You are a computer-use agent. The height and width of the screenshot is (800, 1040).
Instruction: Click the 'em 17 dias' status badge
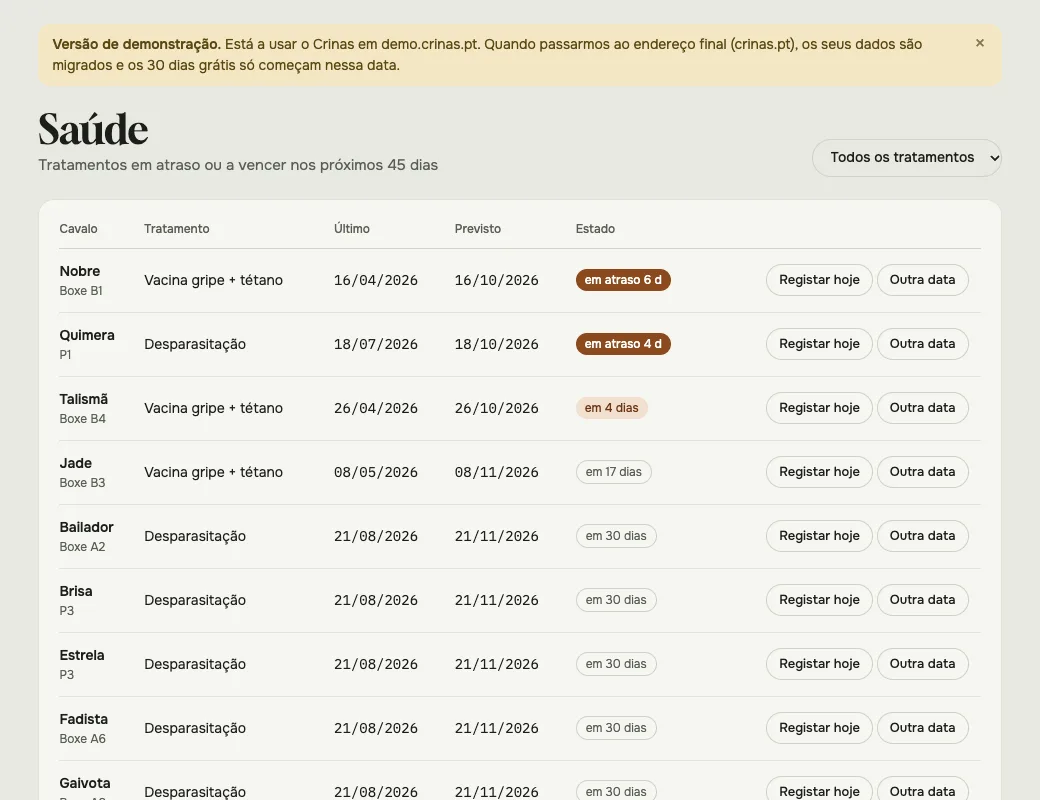pyautogui.click(x=614, y=472)
